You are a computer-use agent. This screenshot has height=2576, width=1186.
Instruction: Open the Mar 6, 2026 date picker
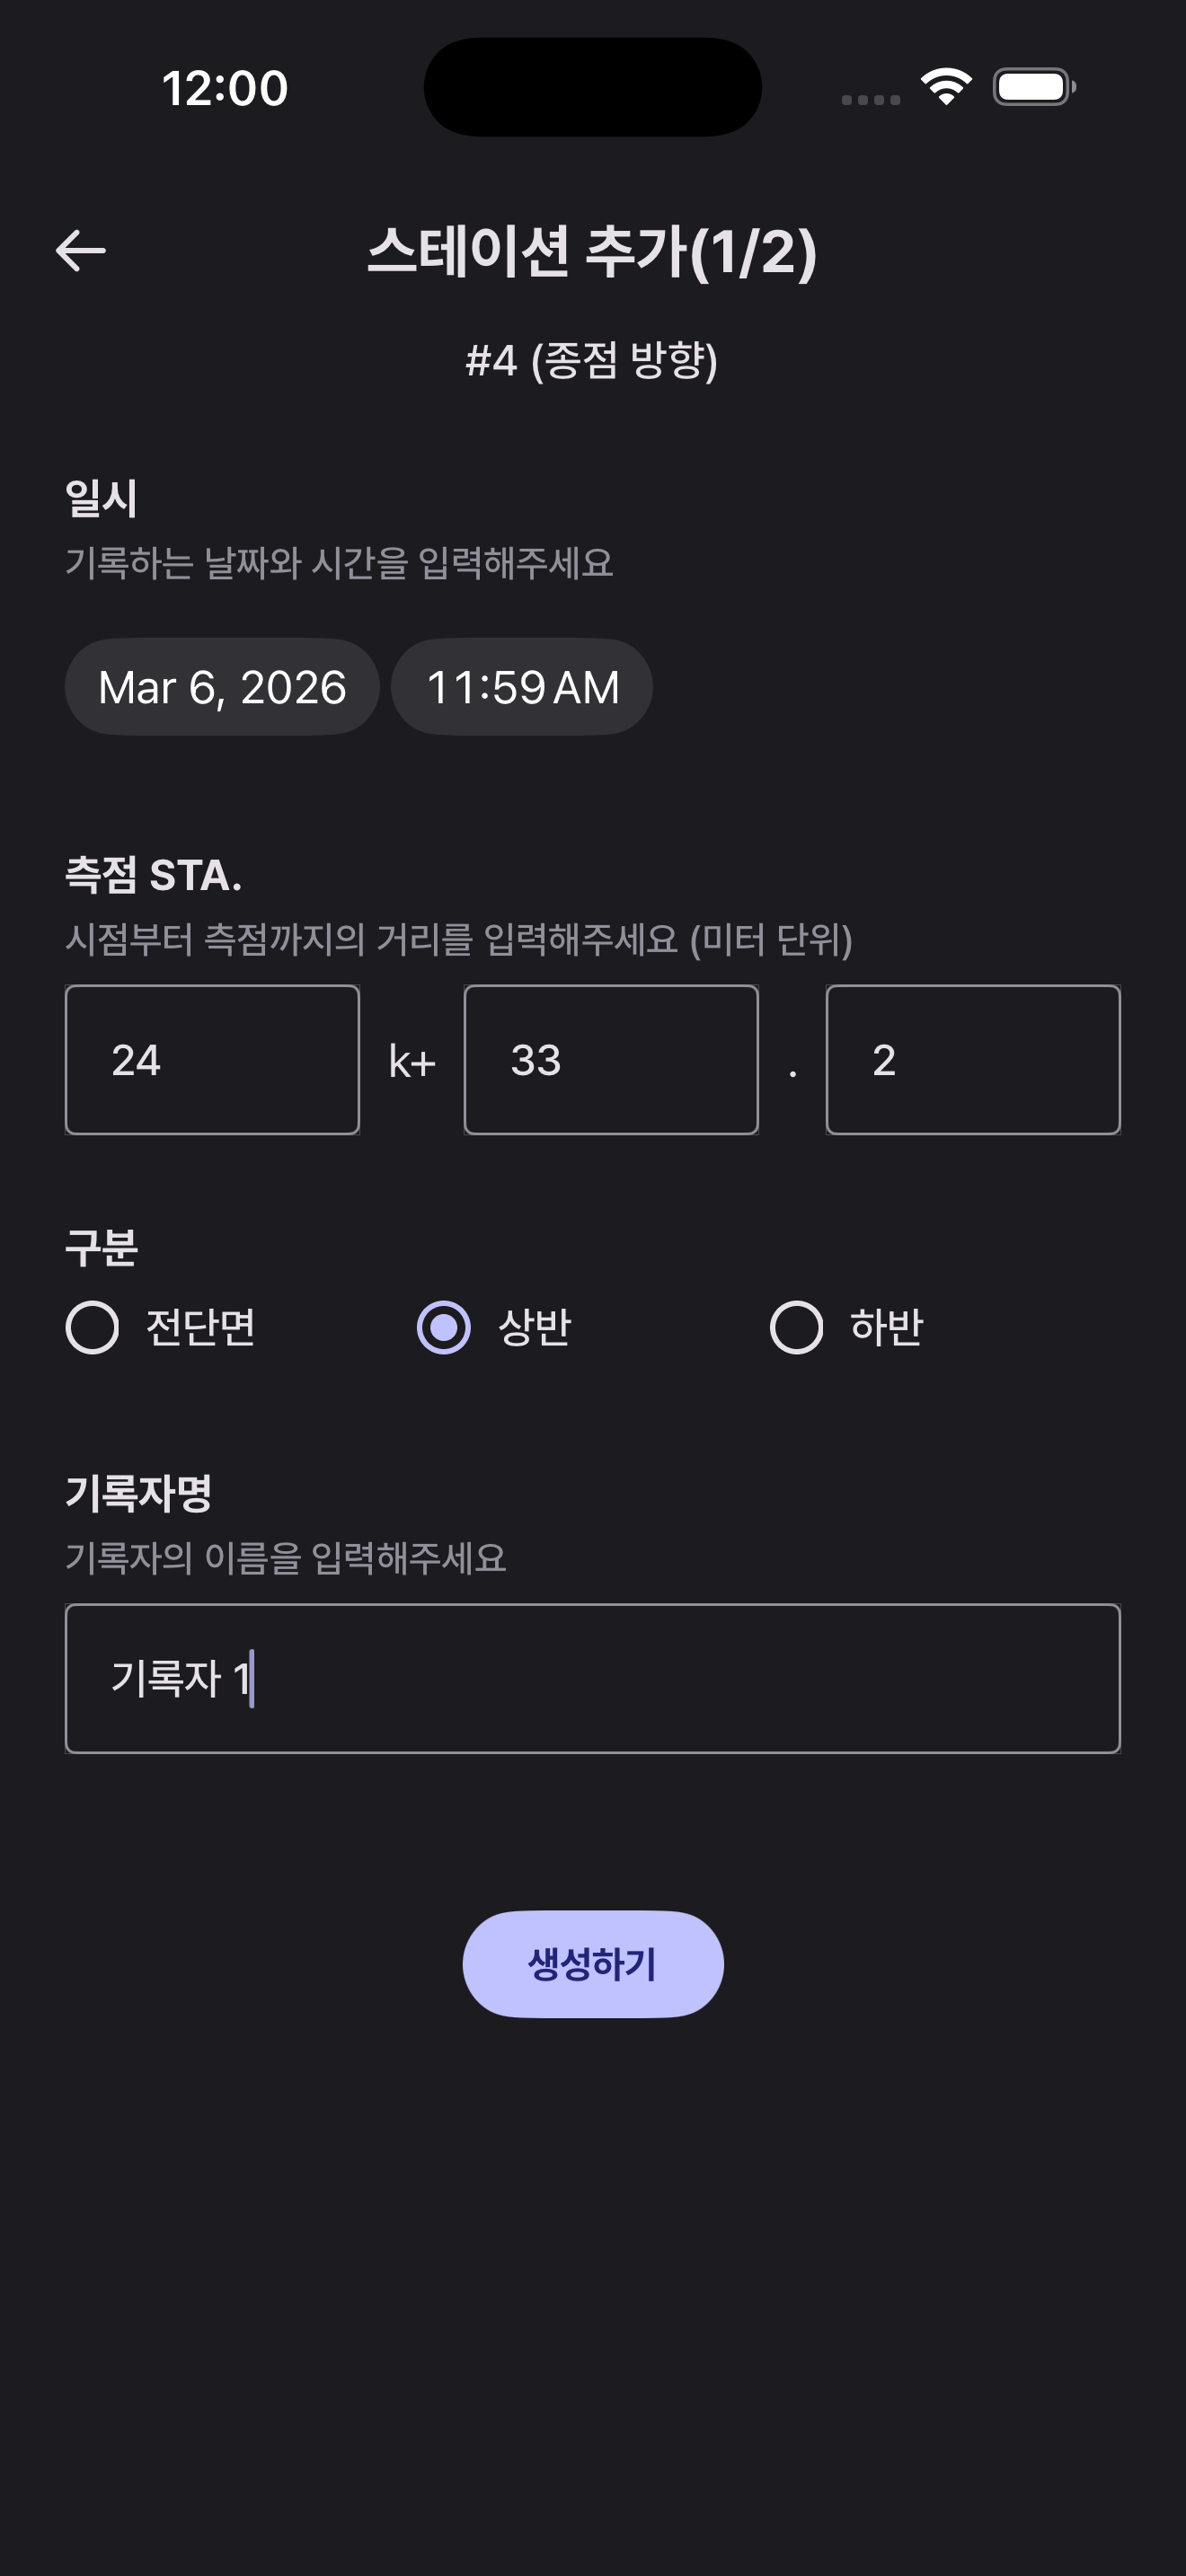(222, 687)
